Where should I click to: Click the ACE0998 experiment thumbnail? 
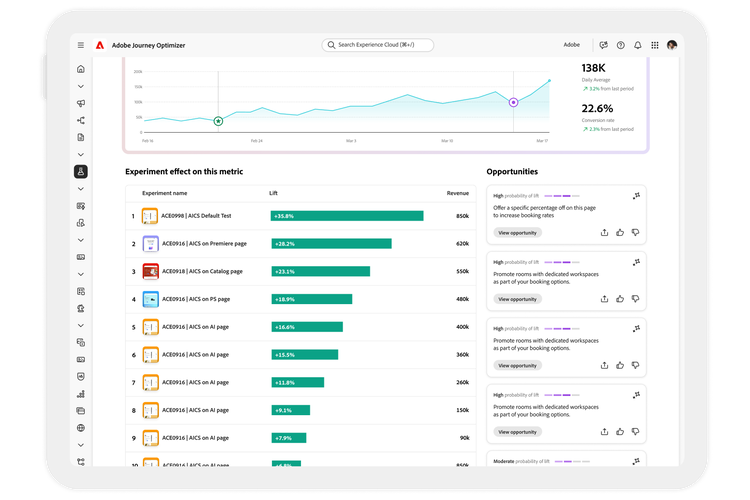(150, 216)
